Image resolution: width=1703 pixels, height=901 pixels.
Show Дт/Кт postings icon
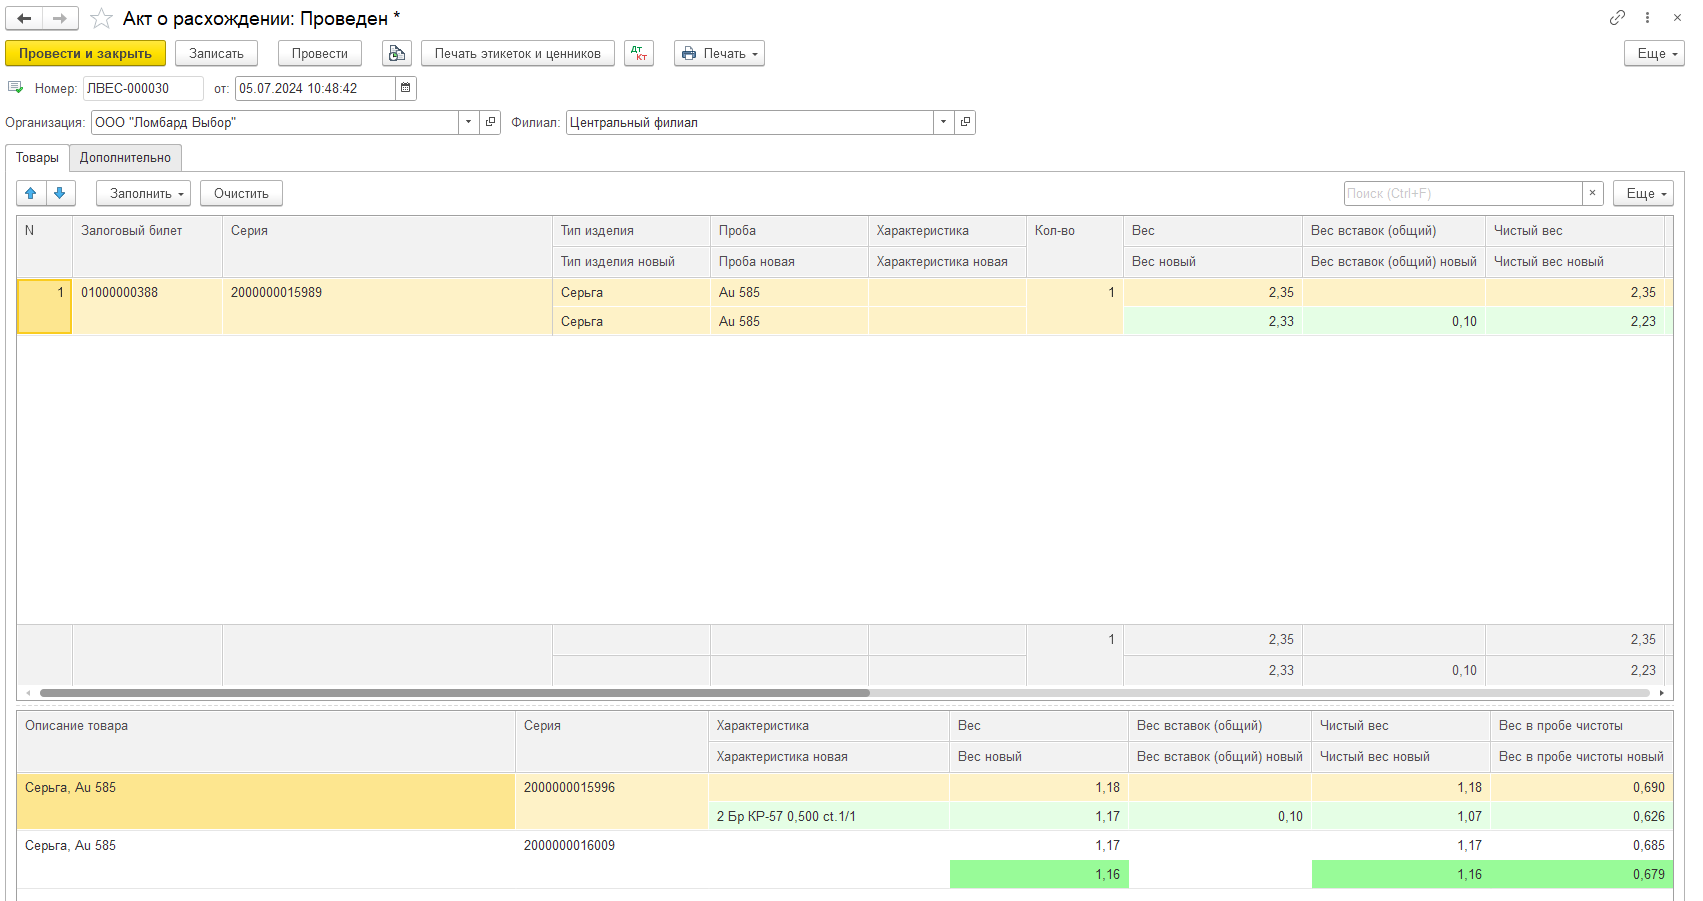click(639, 54)
